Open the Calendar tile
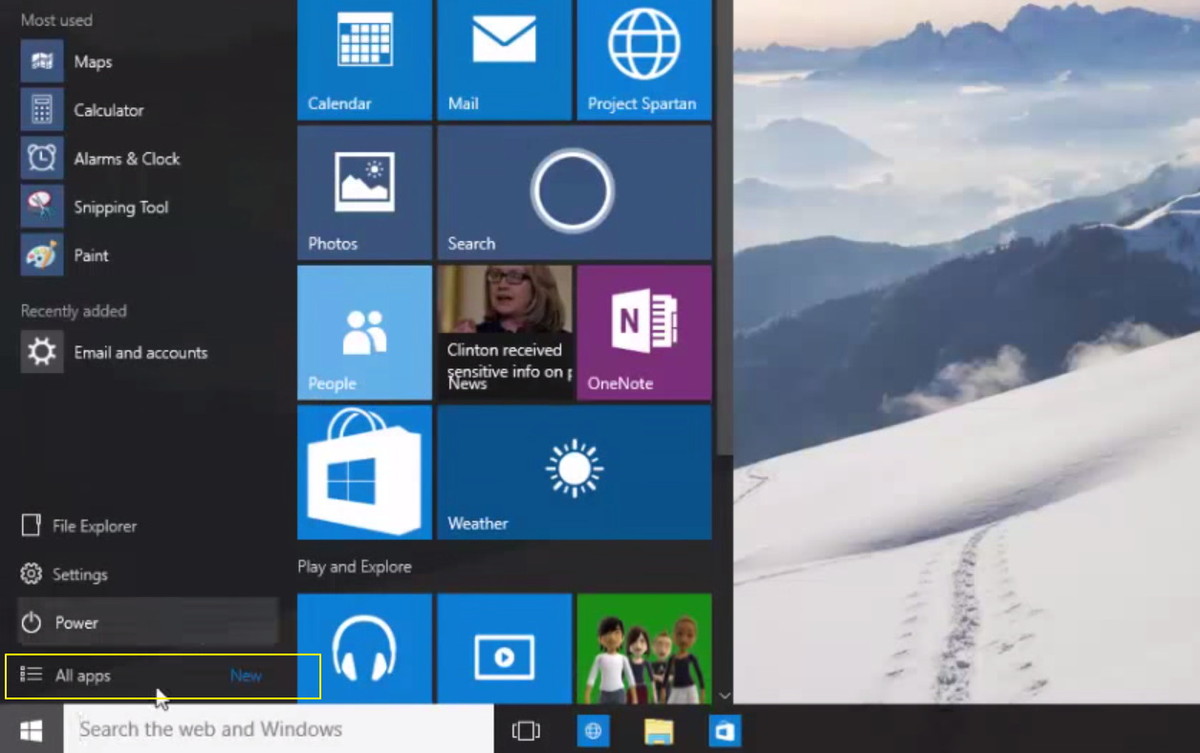 [x=365, y=60]
